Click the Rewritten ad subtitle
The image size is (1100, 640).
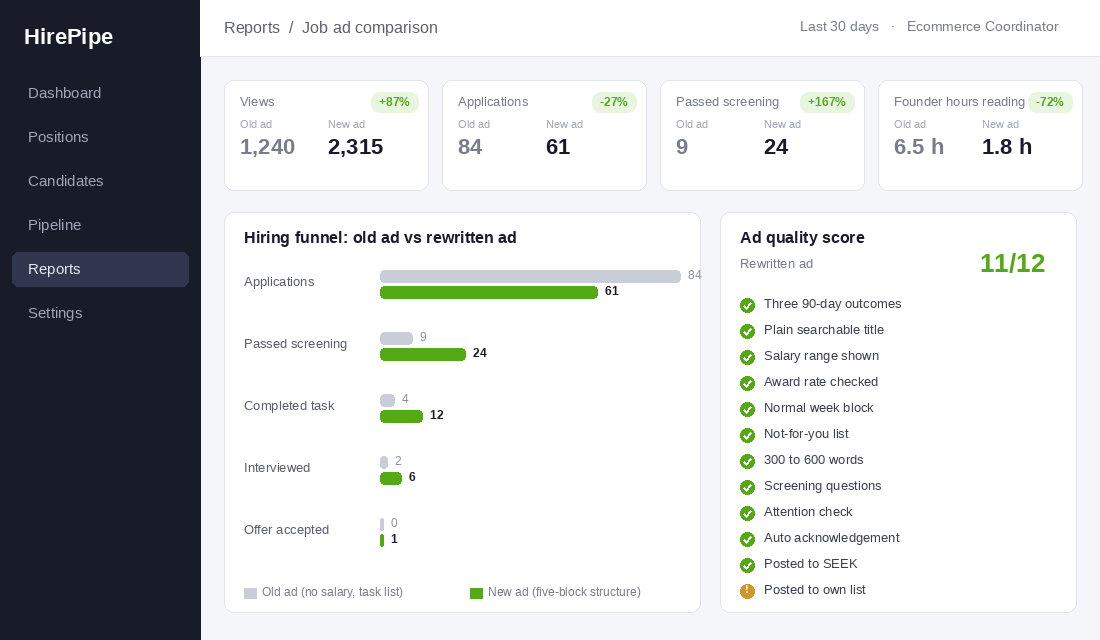777,264
